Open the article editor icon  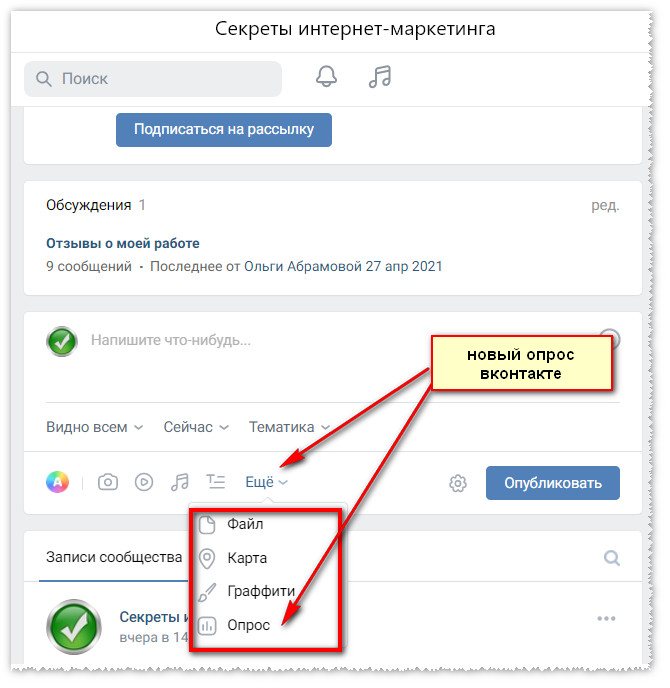click(216, 483)
